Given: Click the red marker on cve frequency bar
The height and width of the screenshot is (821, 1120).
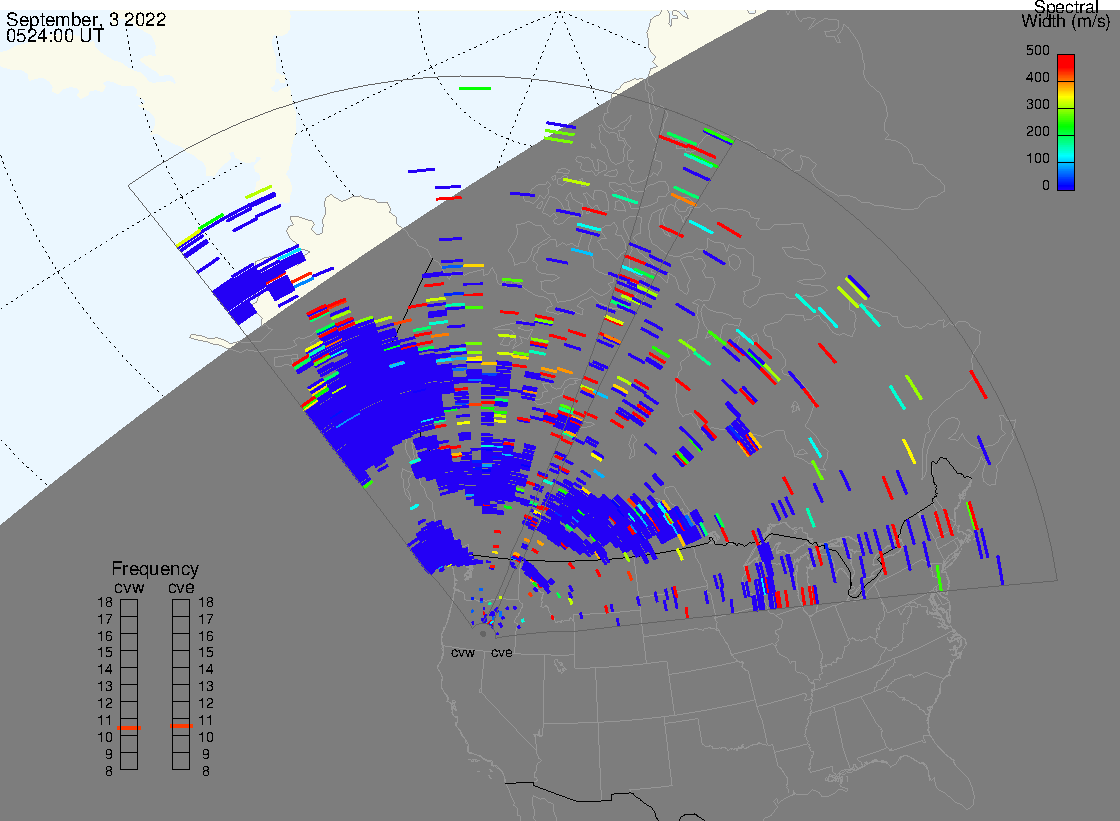Looking at the screenshot, I should click(x=181, y=726).
